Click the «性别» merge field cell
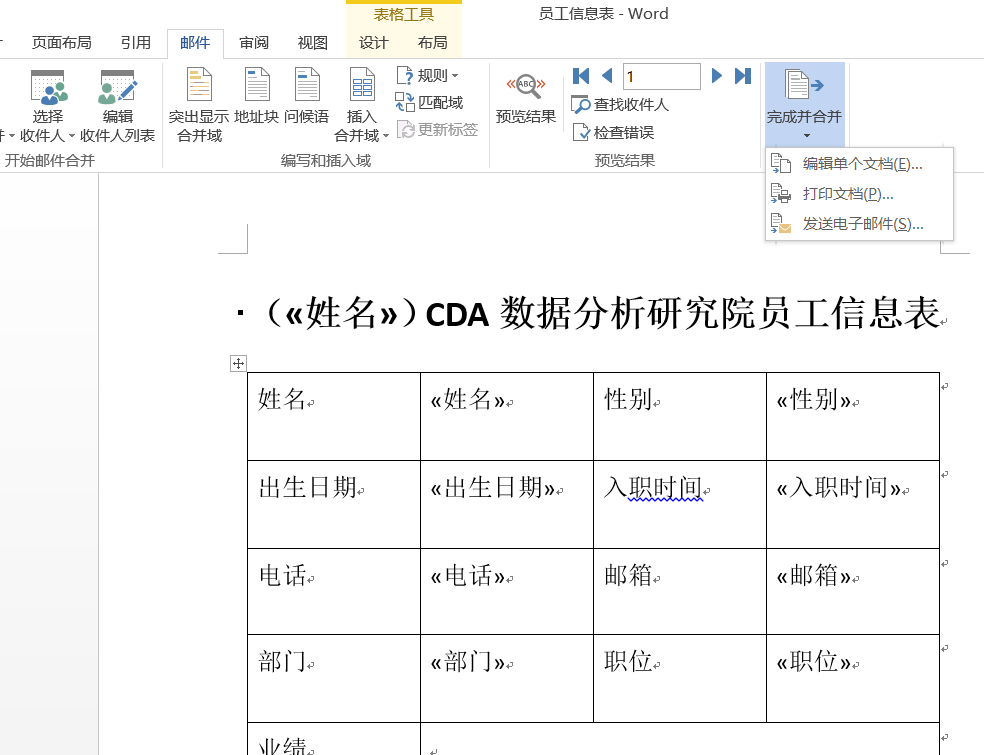 click(853, 416)
